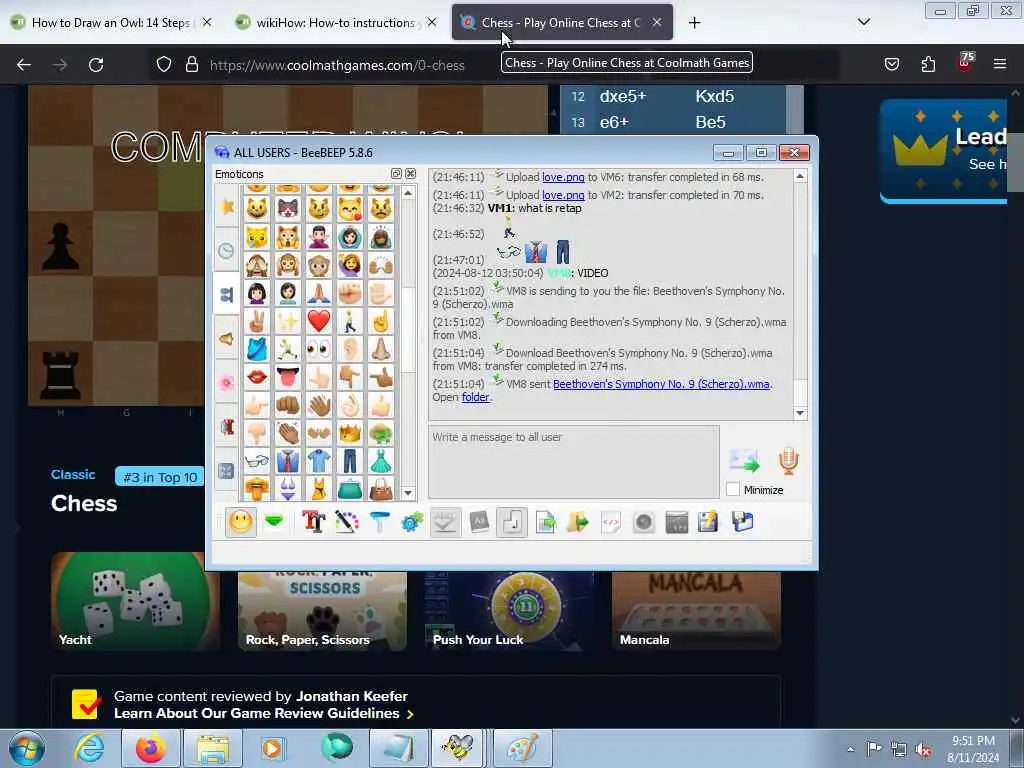Toggle the music note beep button

(x=512, y=522)
